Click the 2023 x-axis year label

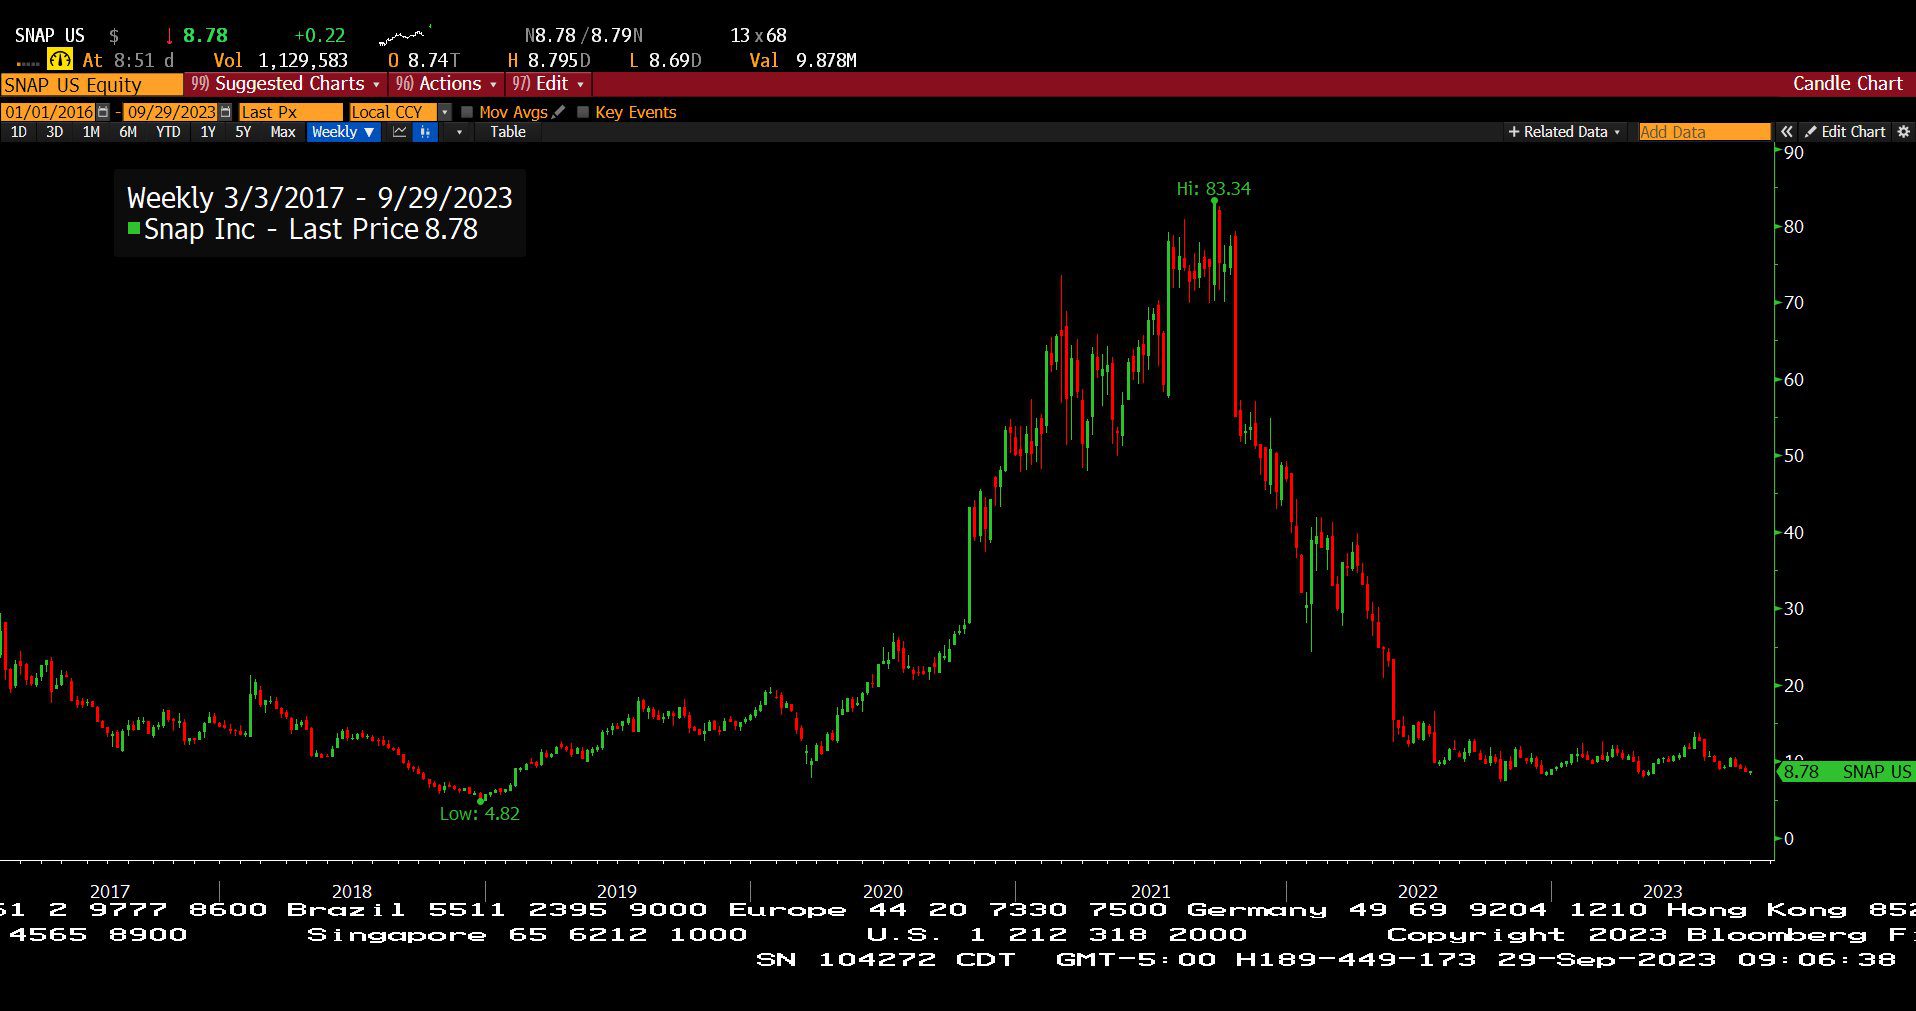(x=1662, y=891)
